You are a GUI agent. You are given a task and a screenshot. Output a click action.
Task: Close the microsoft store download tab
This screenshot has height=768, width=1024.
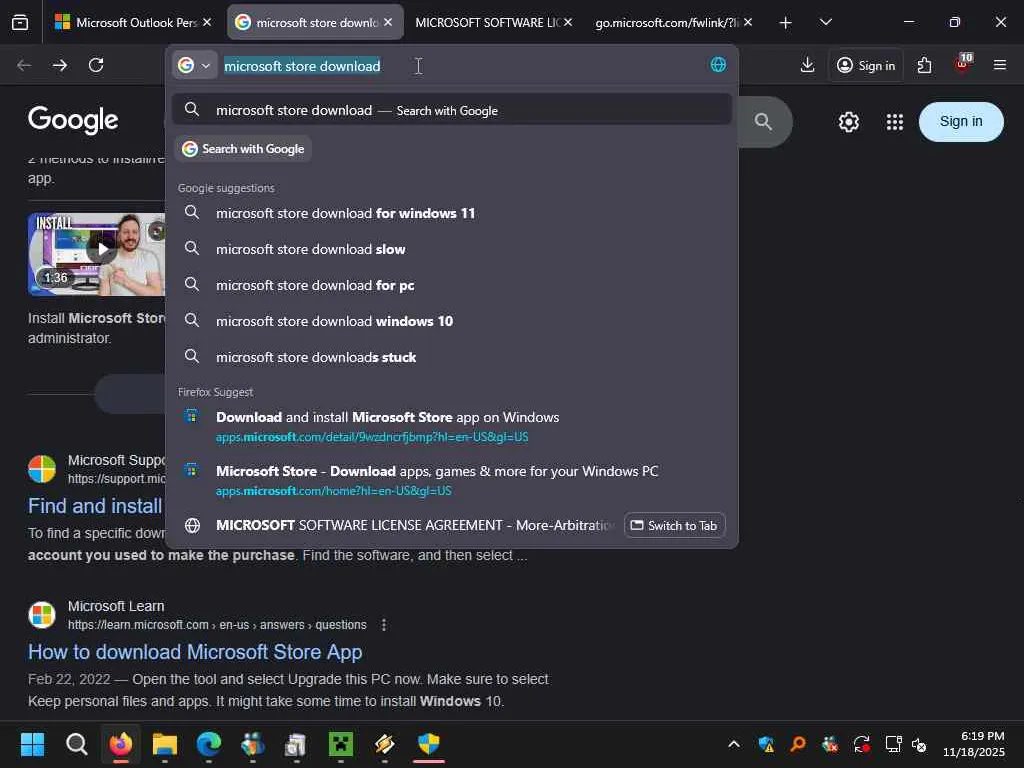pyautogui.click(x=389, y=22)
